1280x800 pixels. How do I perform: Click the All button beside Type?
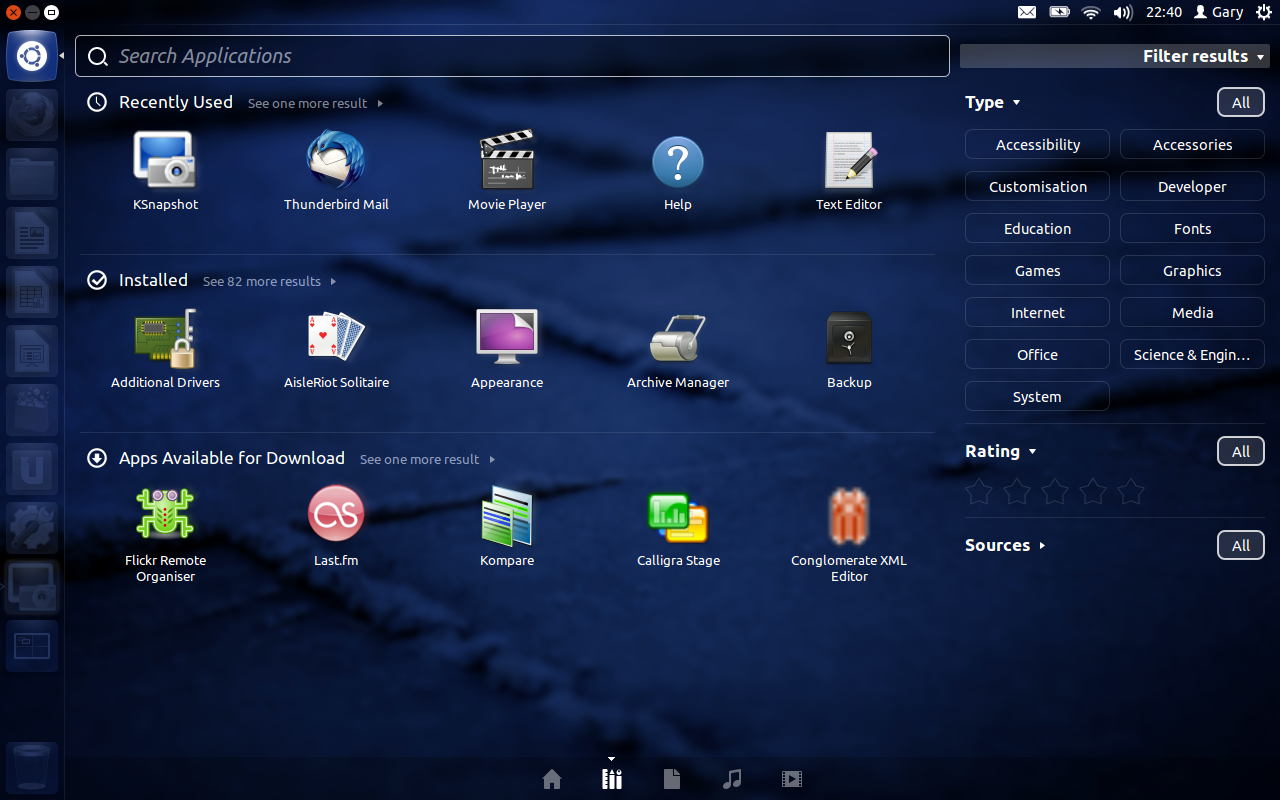pyautogui.click(x=1240, y=103)
